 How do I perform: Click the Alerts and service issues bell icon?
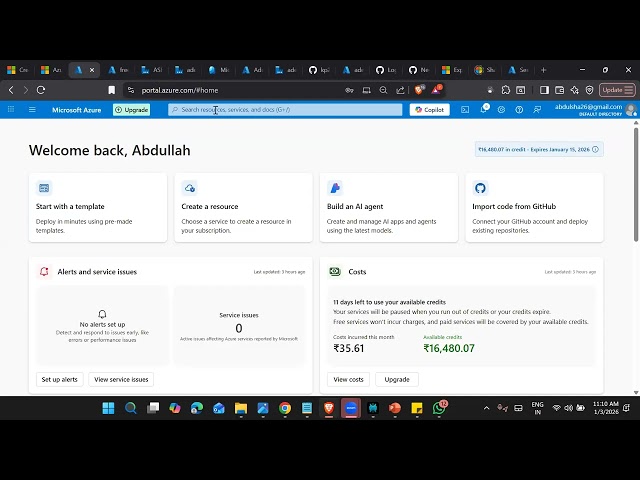pos(44,271)
